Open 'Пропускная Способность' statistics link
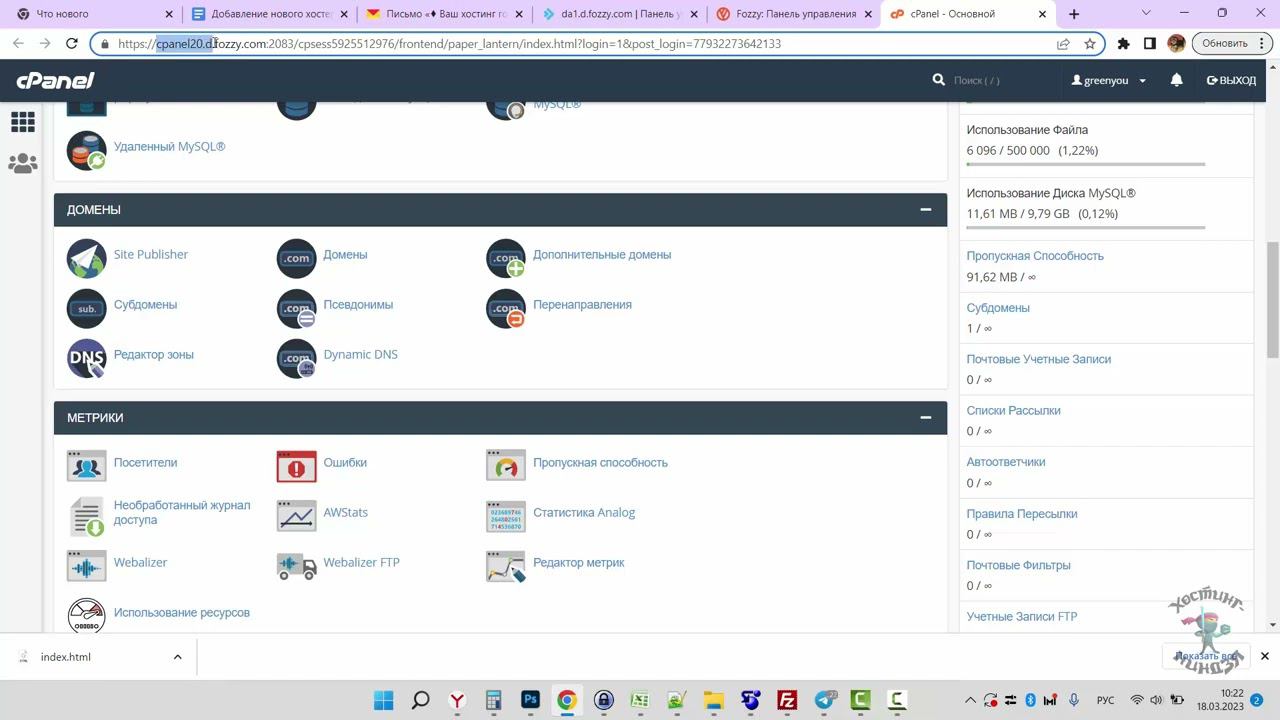Screen dimensions: 1280x720 (1035, 256)
